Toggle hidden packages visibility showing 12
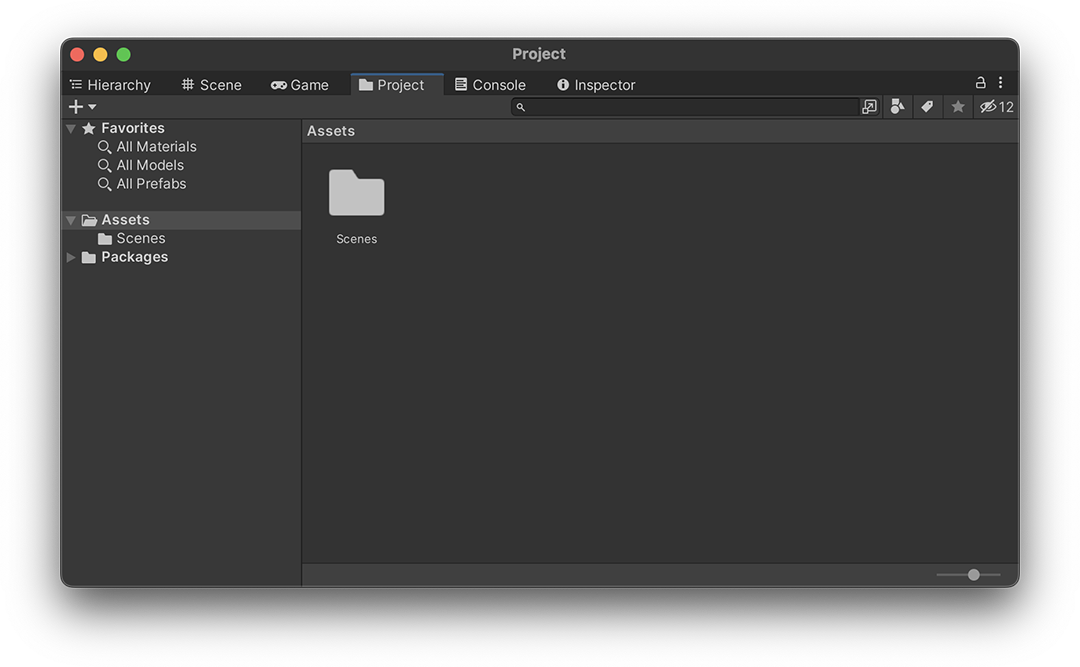Screen dimensions: 1080x667 [997, 107]
